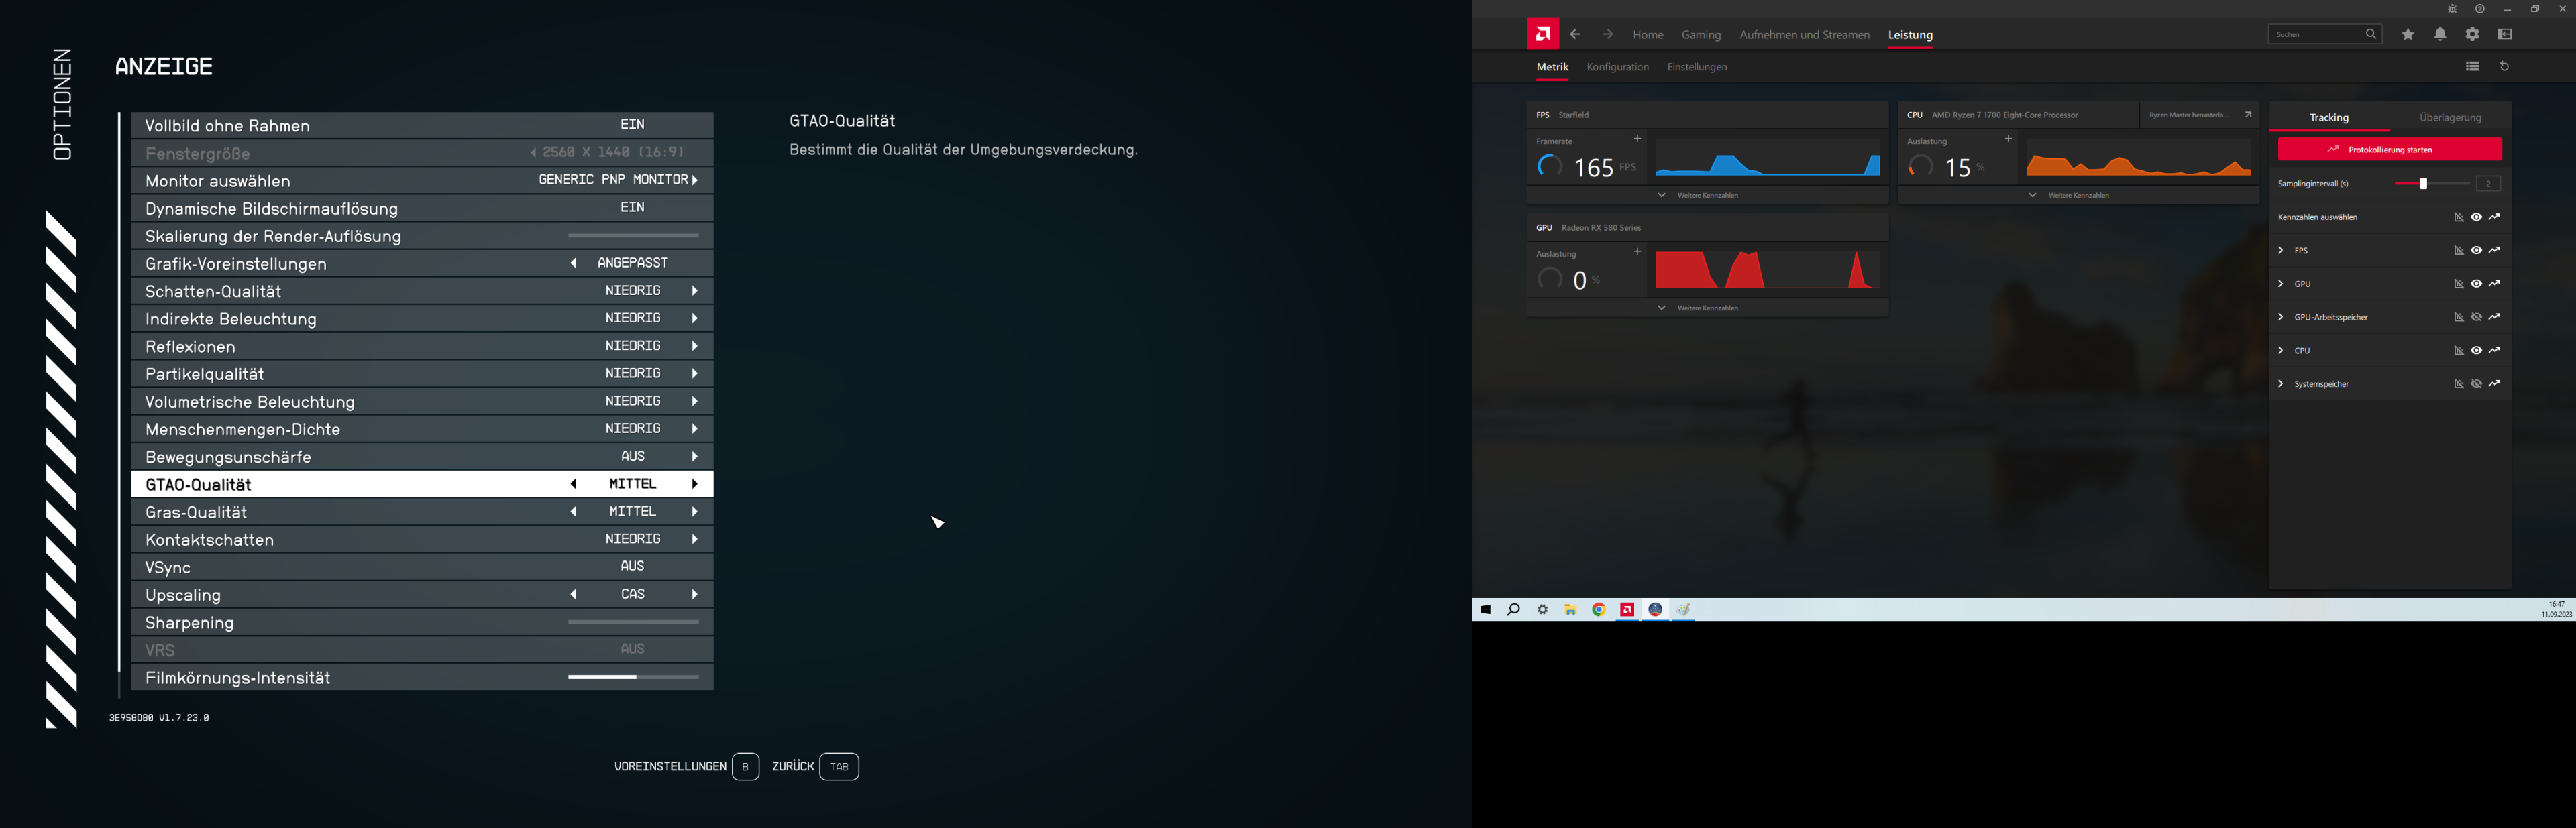This screenshot has height=828, width=2576.
Task: Open AMD notifications bell
Action: 2440,34
